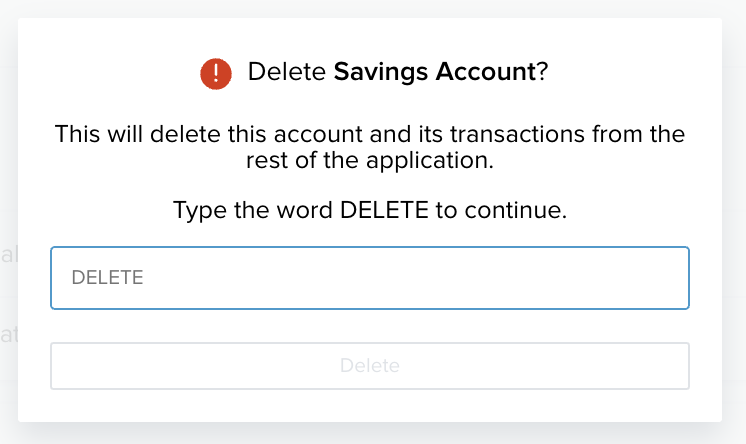Select the bold "Savings Account" name
Viewport: 746px width, 444px height.
point(435,73)
